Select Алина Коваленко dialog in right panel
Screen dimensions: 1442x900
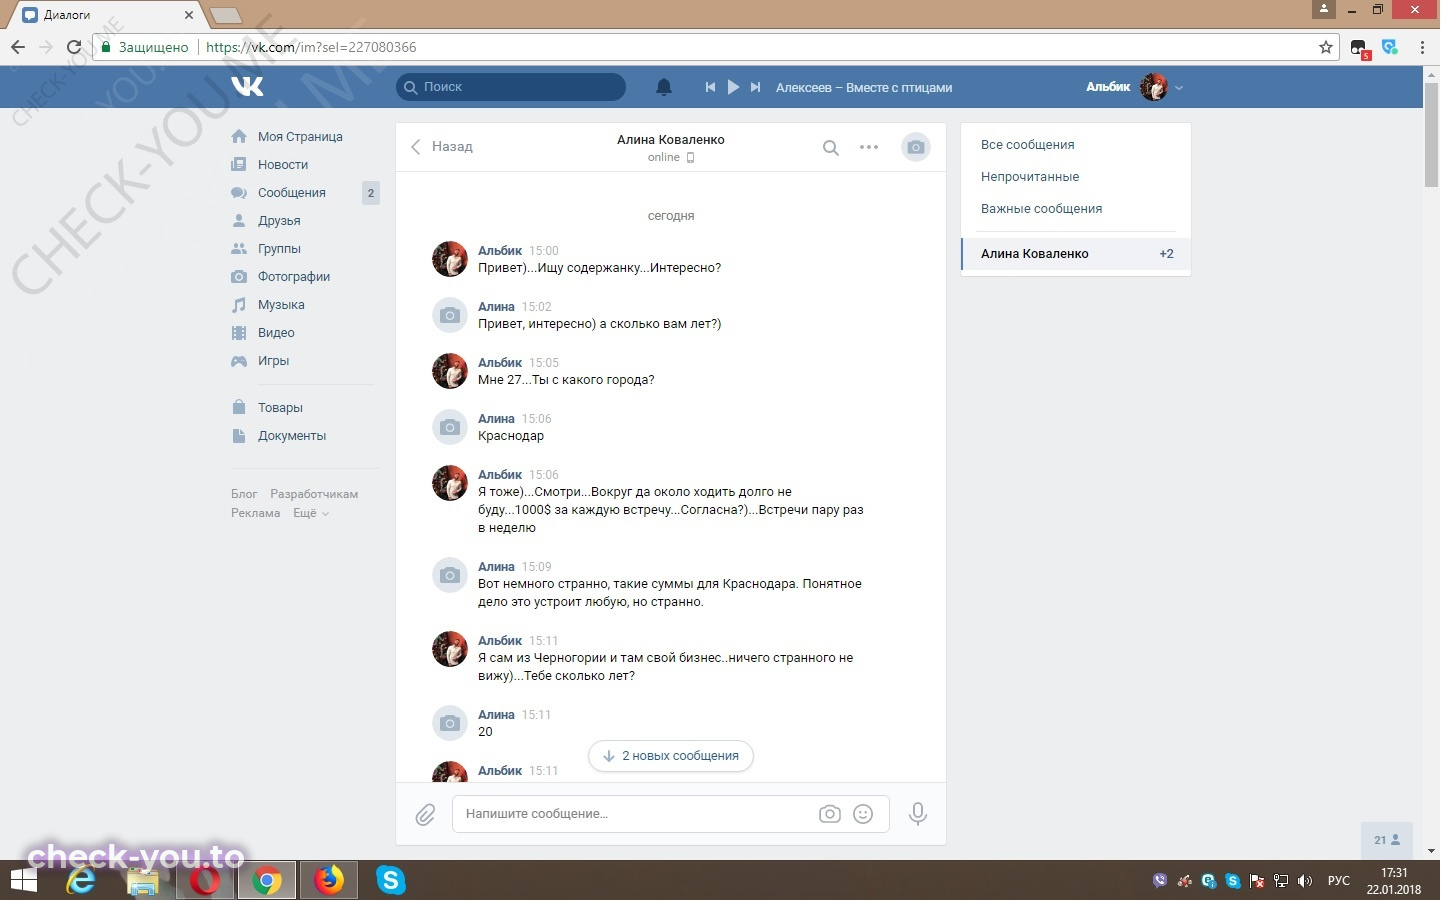(1076, 254)
